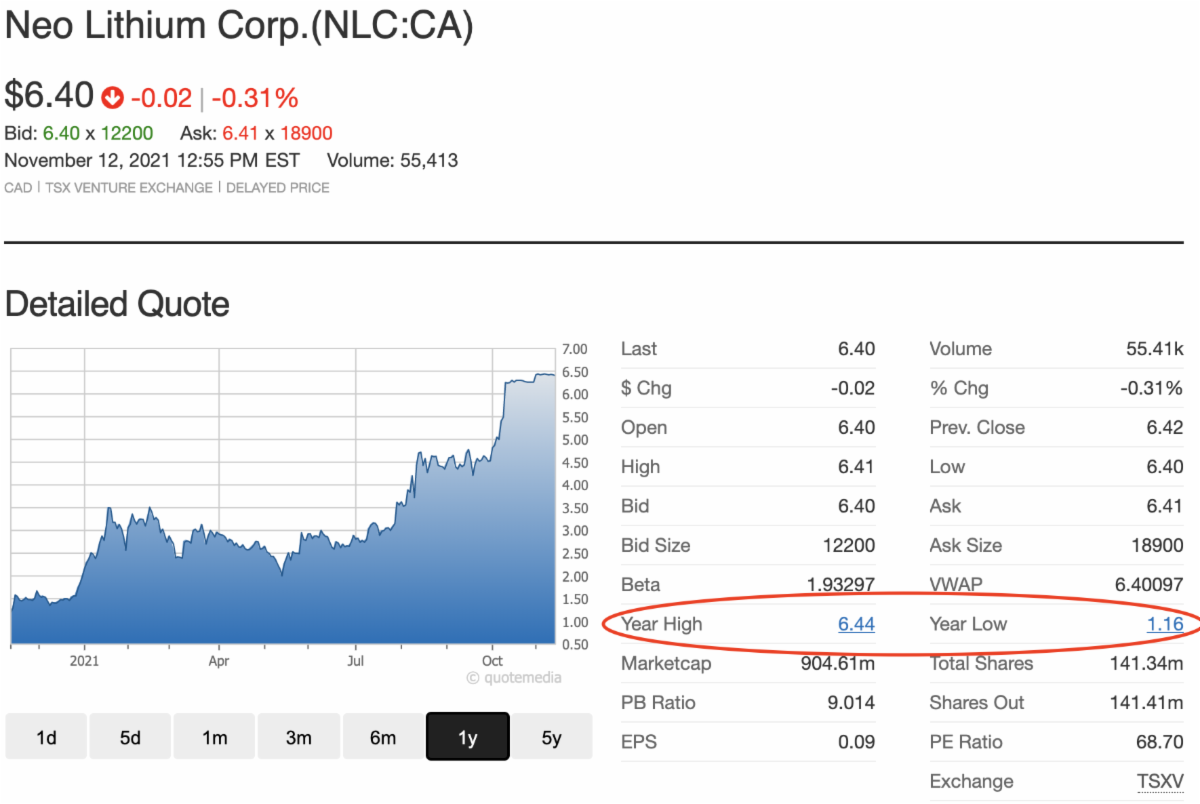
Task: Open the Year High 6.44 link
Action: (x=856, y=624)
